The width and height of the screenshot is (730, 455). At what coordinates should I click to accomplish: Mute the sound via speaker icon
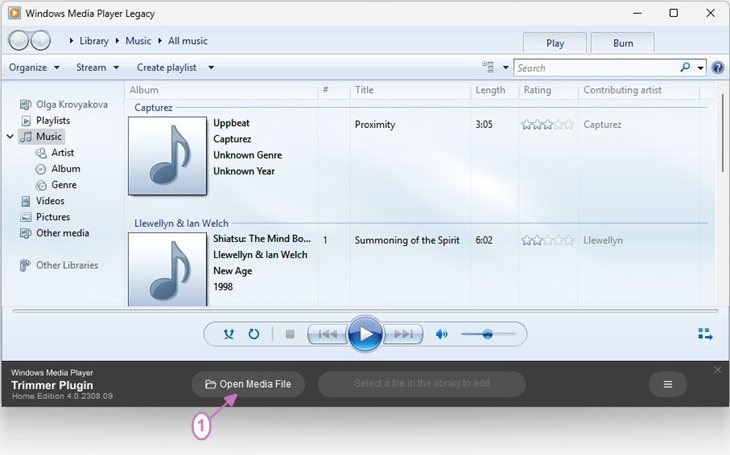click(441, 334)
